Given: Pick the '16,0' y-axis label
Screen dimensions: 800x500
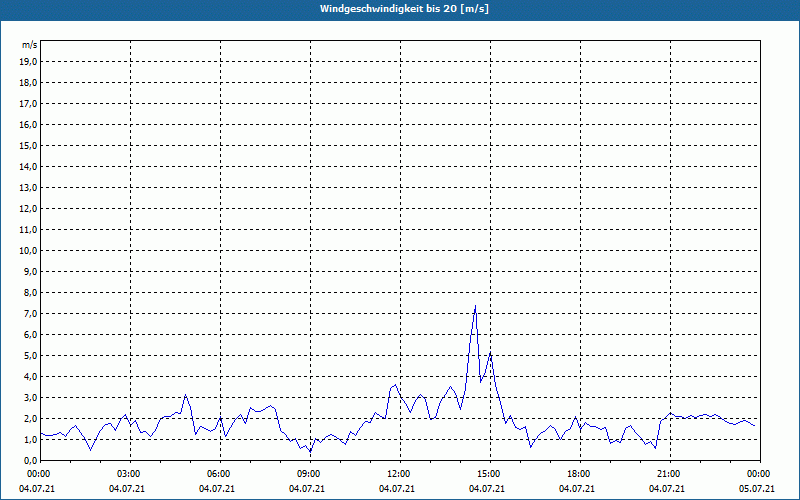Looking at the screenshot, I should click(29, 124).
